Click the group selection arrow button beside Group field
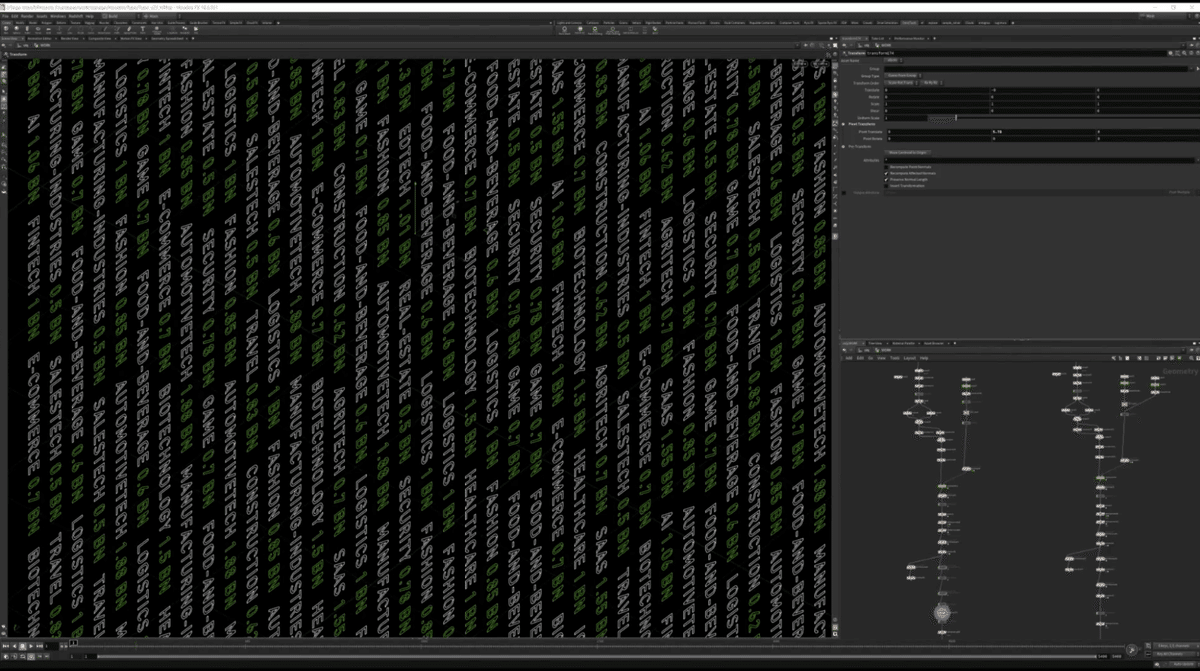1200x671 pixels. [x=1197, y=69]
